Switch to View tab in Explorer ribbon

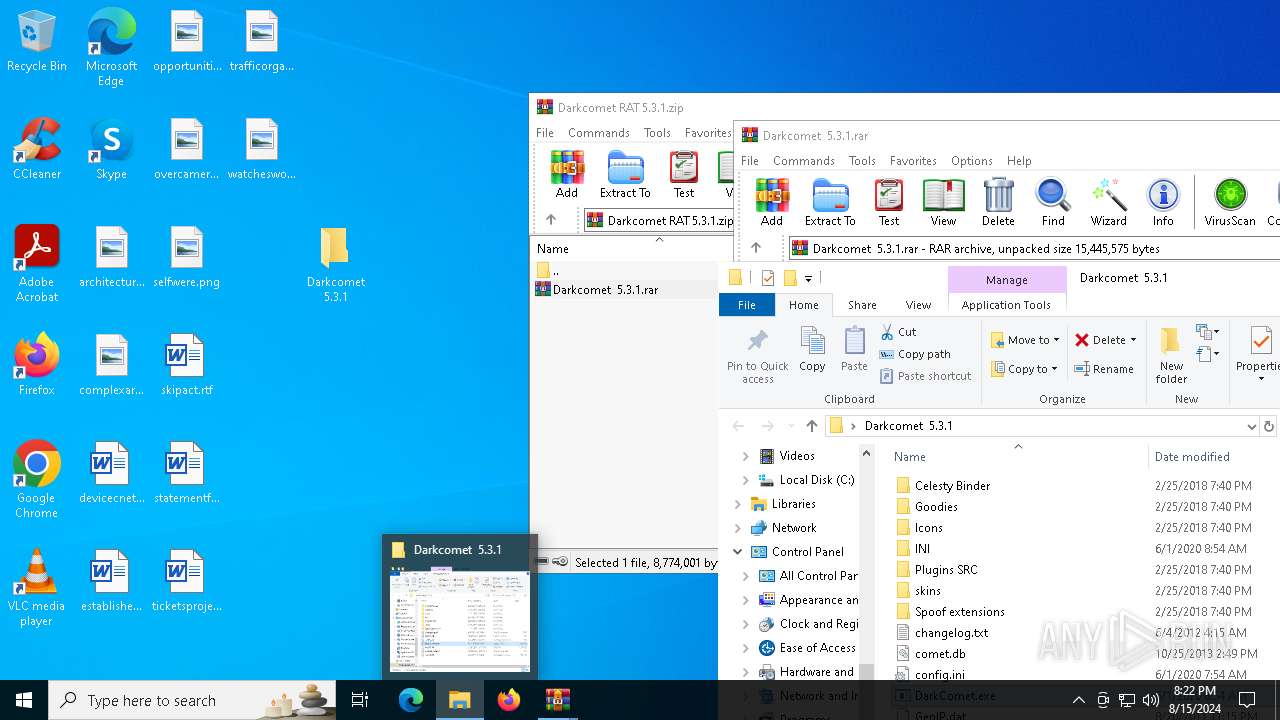(918, 305)
